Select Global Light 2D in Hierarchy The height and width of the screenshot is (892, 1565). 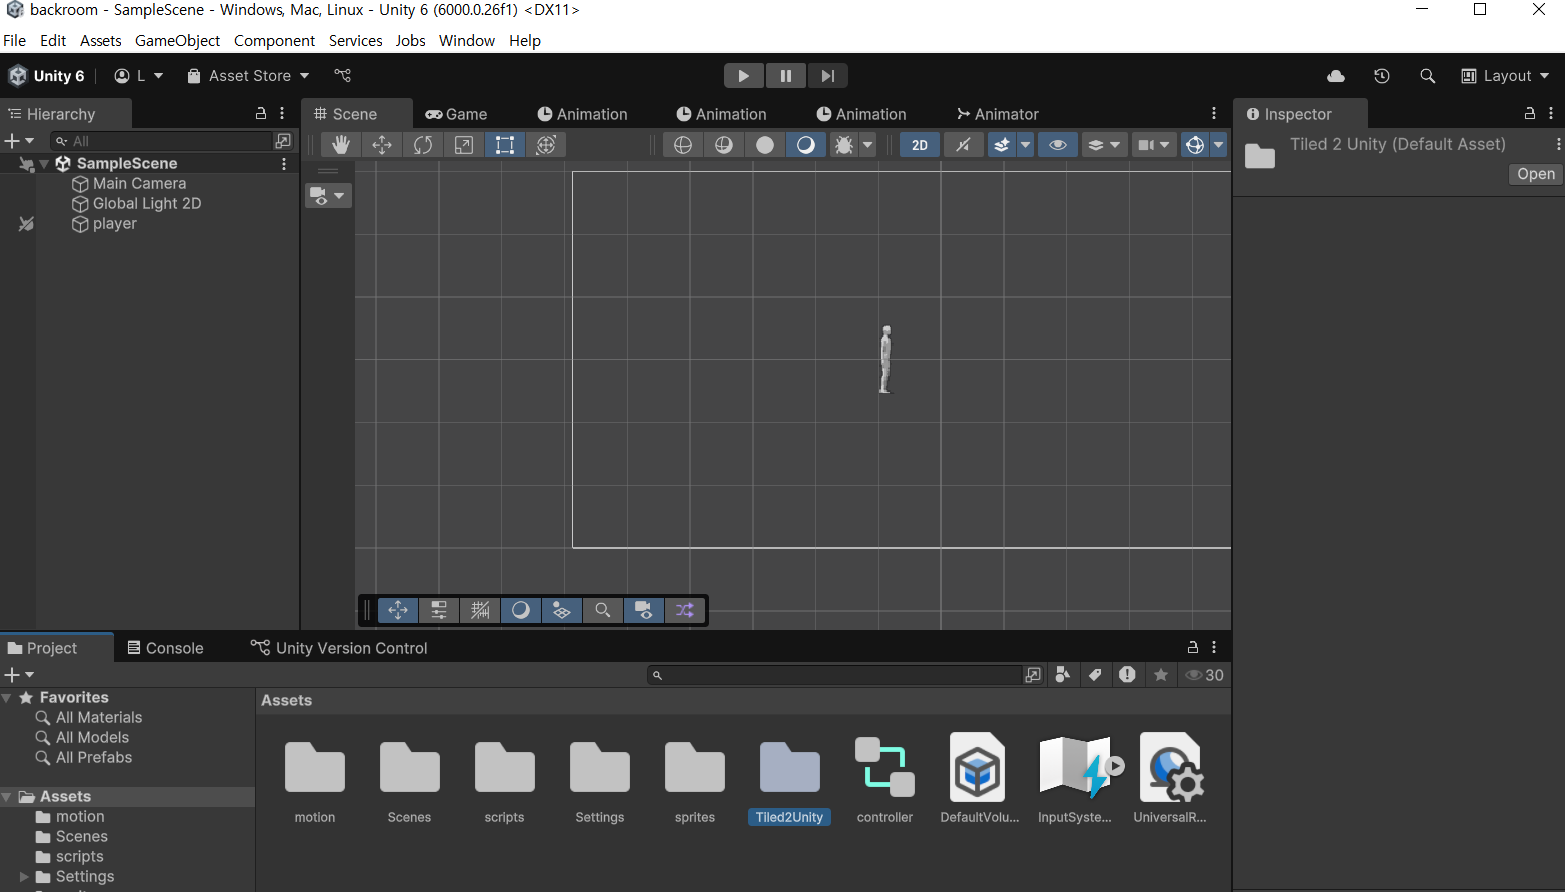click(147, 204)
